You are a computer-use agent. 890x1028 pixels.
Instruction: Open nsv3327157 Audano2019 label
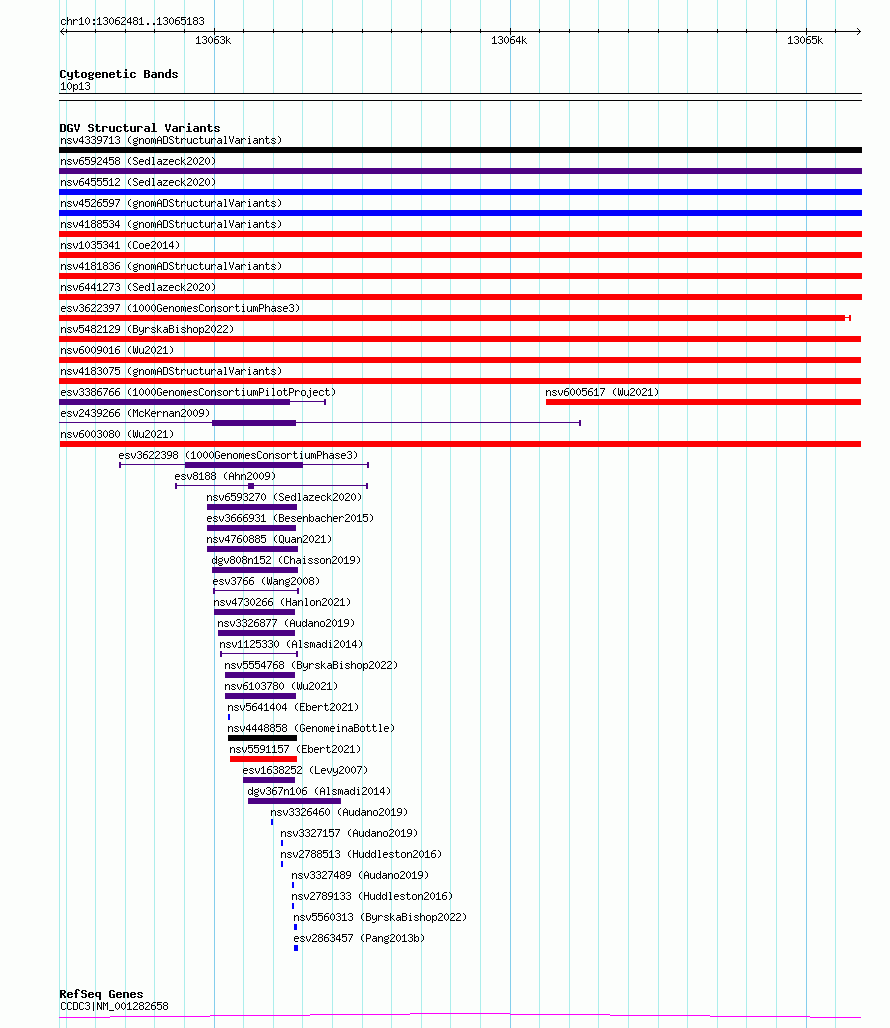(x=349, y=833)
